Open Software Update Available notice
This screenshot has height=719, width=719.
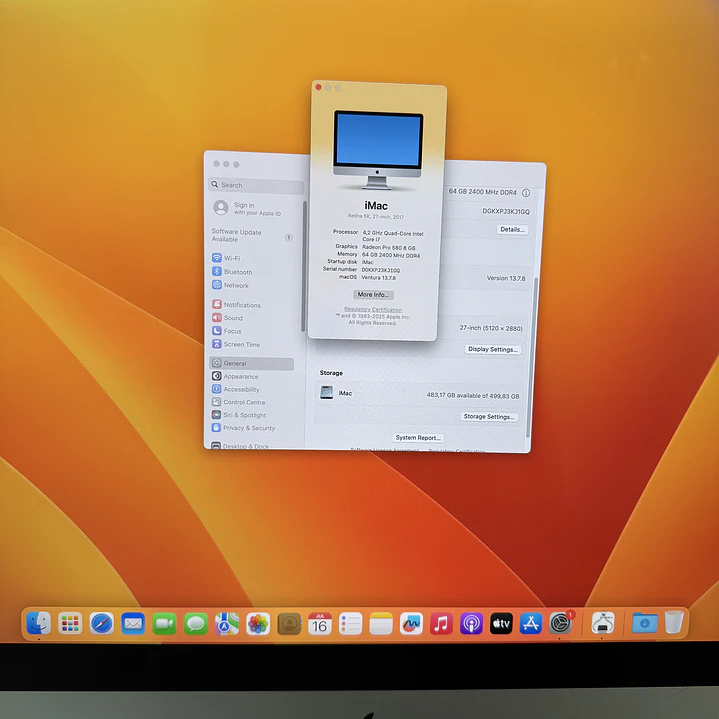[x=252, y=236]
